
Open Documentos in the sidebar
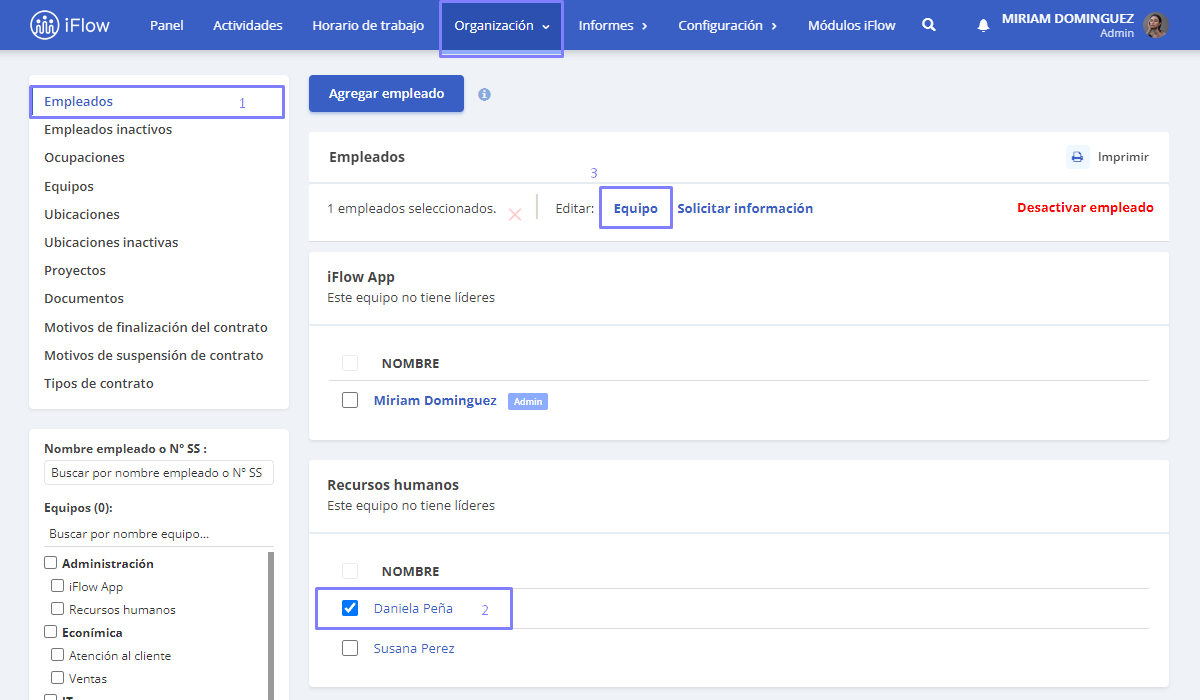(84, 298)
